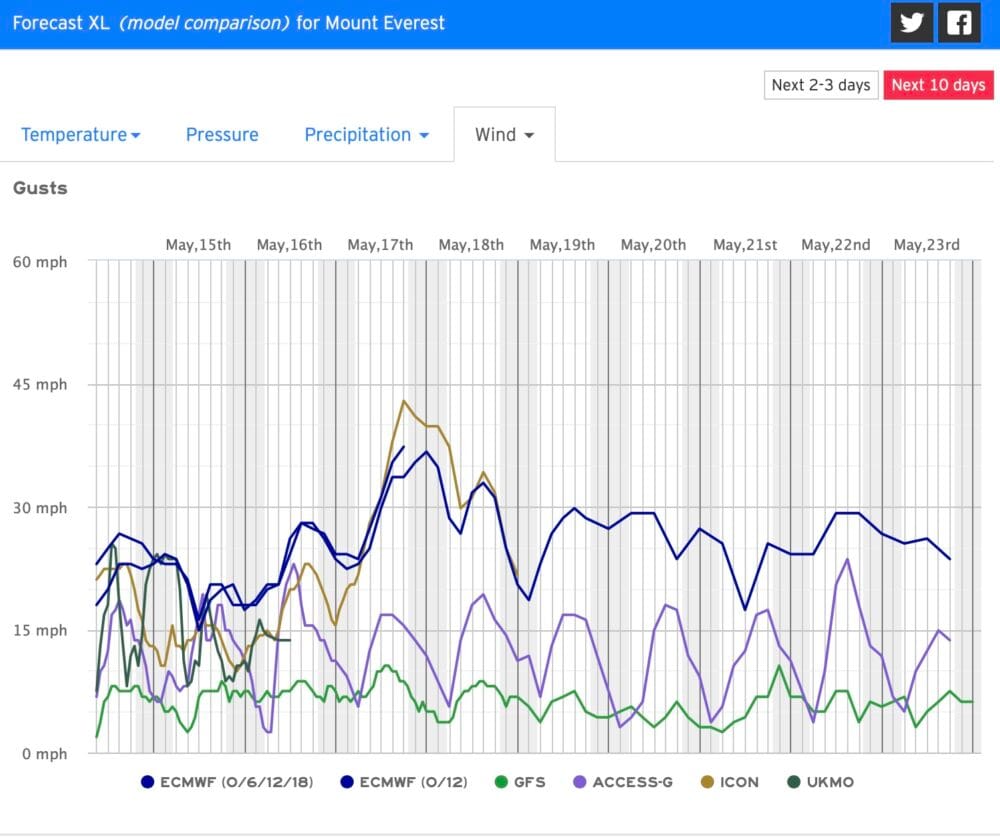Click the ICON gust peak on chart
The width and height of the screenshot is (1000, 839).
pos(403,401)
